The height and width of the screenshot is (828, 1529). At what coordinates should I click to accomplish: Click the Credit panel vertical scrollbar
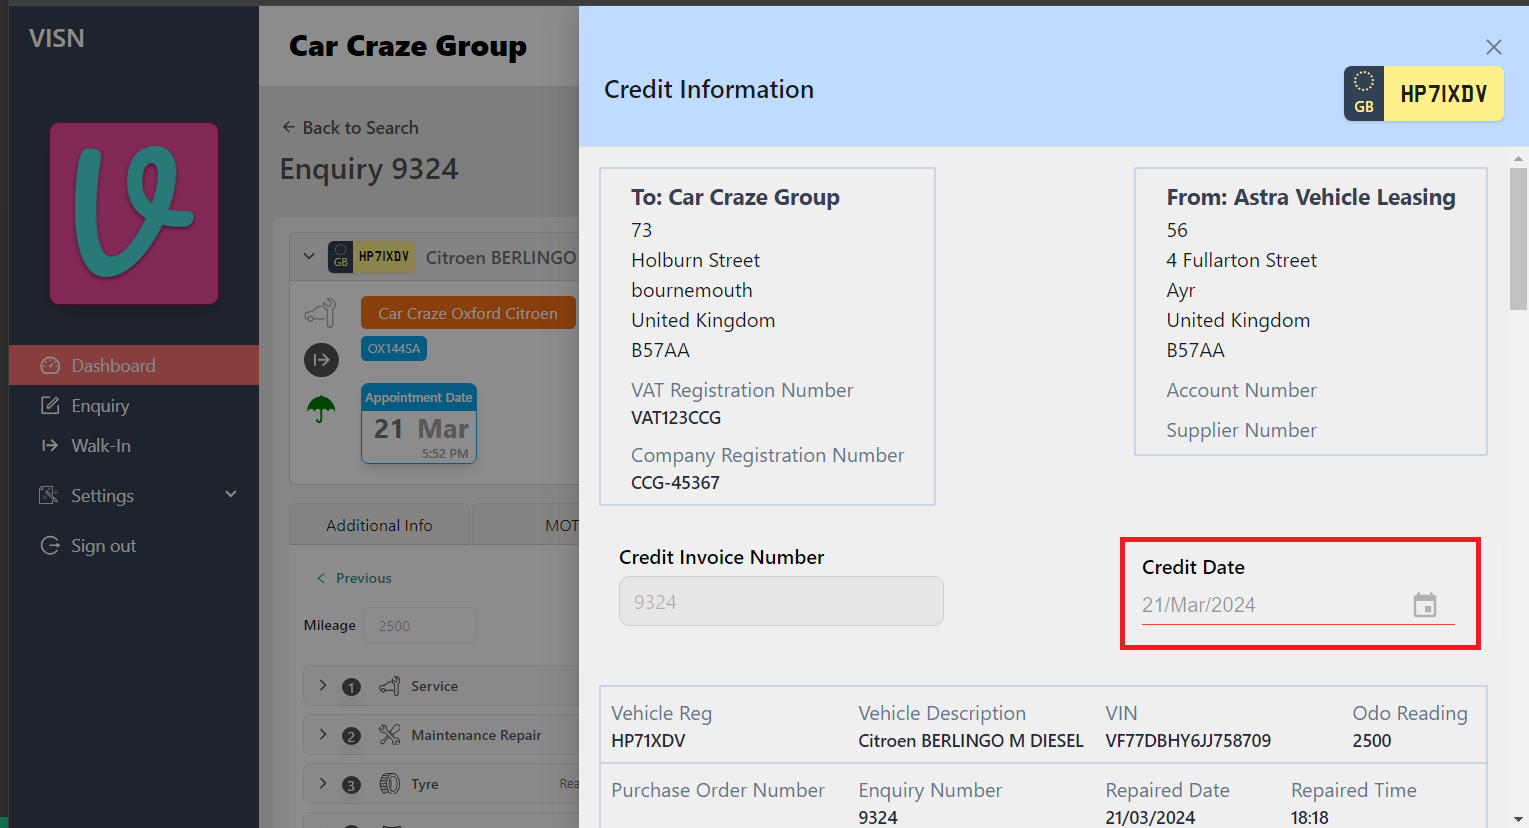1518,240
